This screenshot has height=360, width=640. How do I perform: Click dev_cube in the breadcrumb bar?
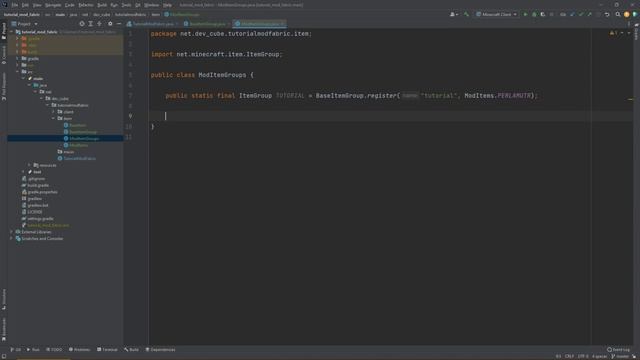click(101, 15)
